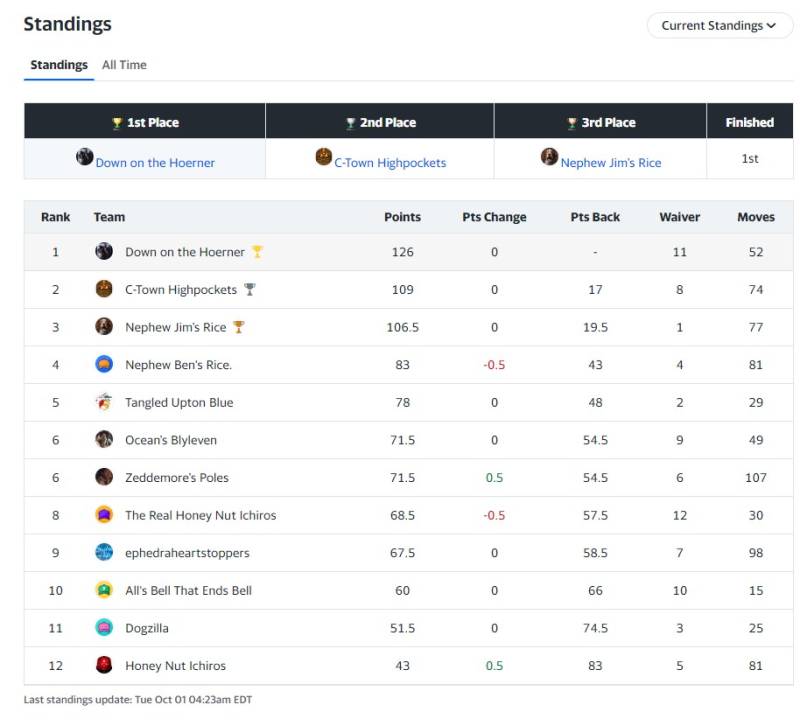
Task: Click the Moves column header
Action: (x=756, y=217)
